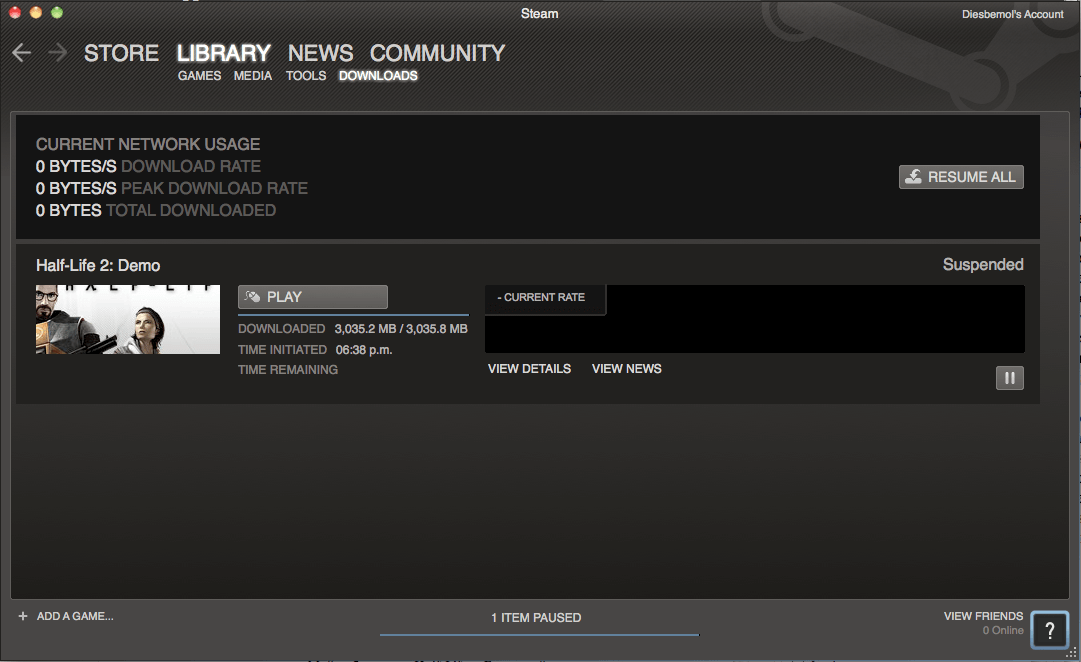The width and height of the screenshot is (1081, 662).
Task: Open the LIBRARY section
Action: click(223, 53)
